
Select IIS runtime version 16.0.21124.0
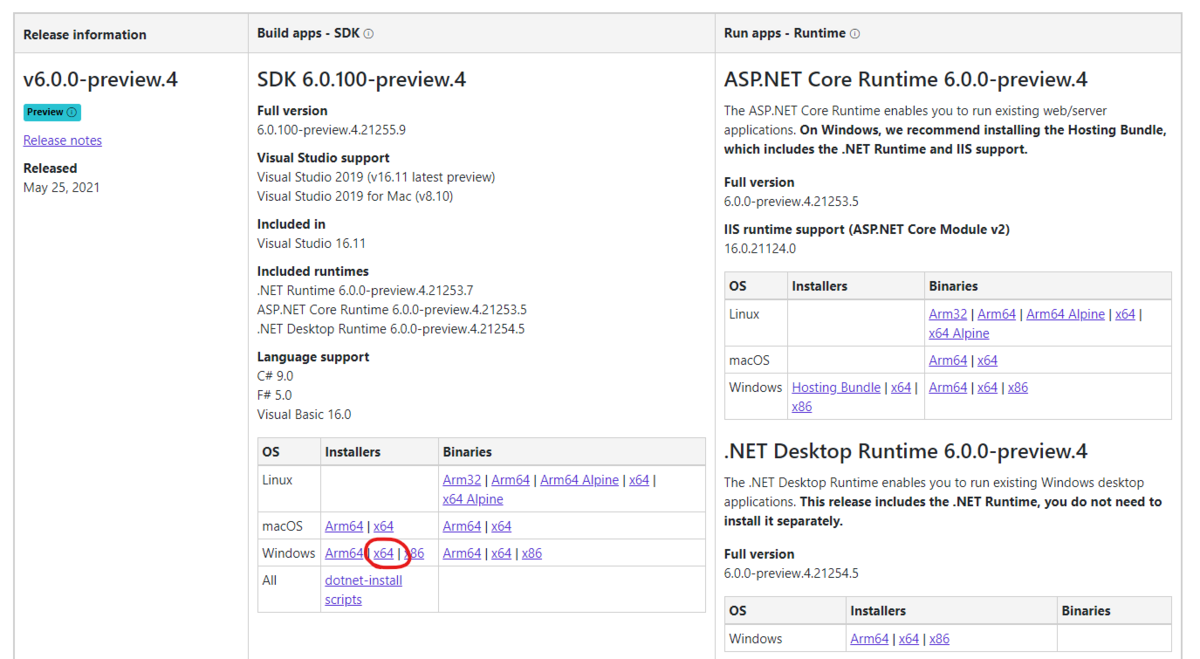760,248
